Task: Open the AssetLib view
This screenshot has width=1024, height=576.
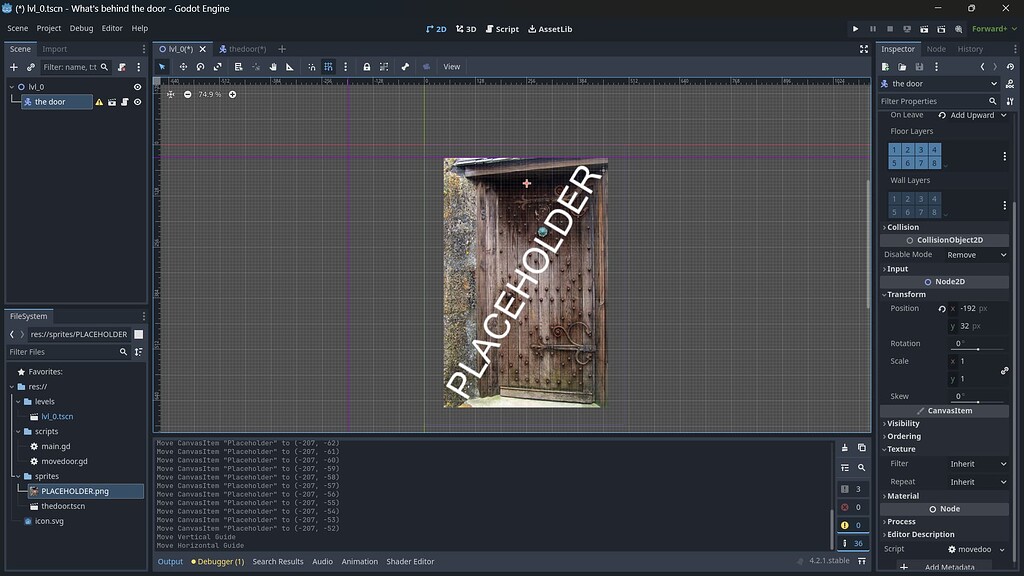Action: [549, 29]
